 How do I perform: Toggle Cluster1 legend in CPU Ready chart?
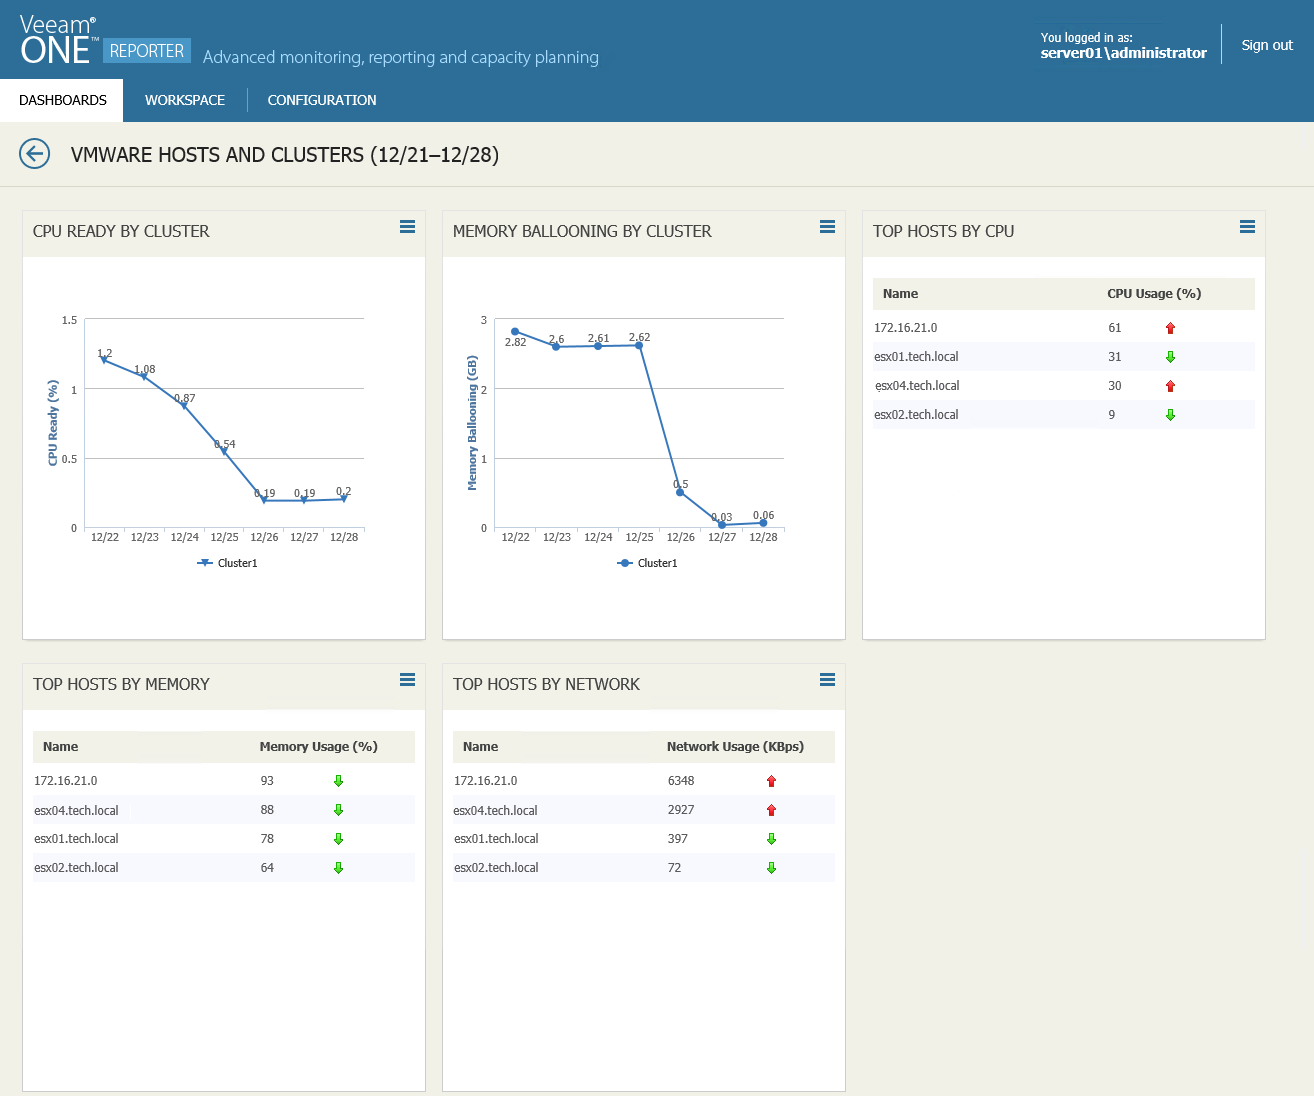[228, 563]
